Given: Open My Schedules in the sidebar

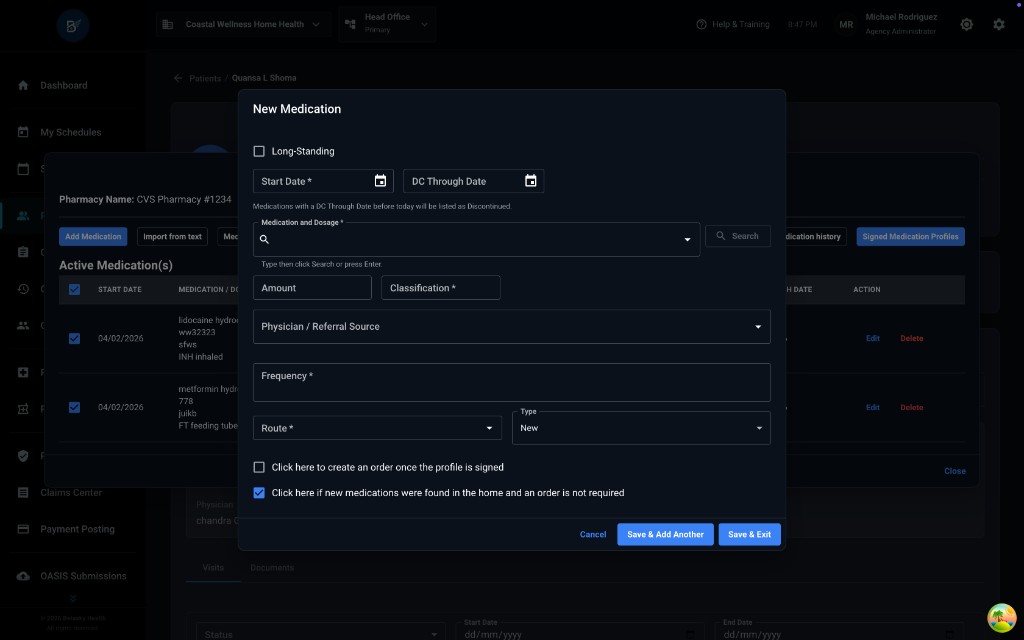Looking at the screenshot, I should [x=71, y=132].
